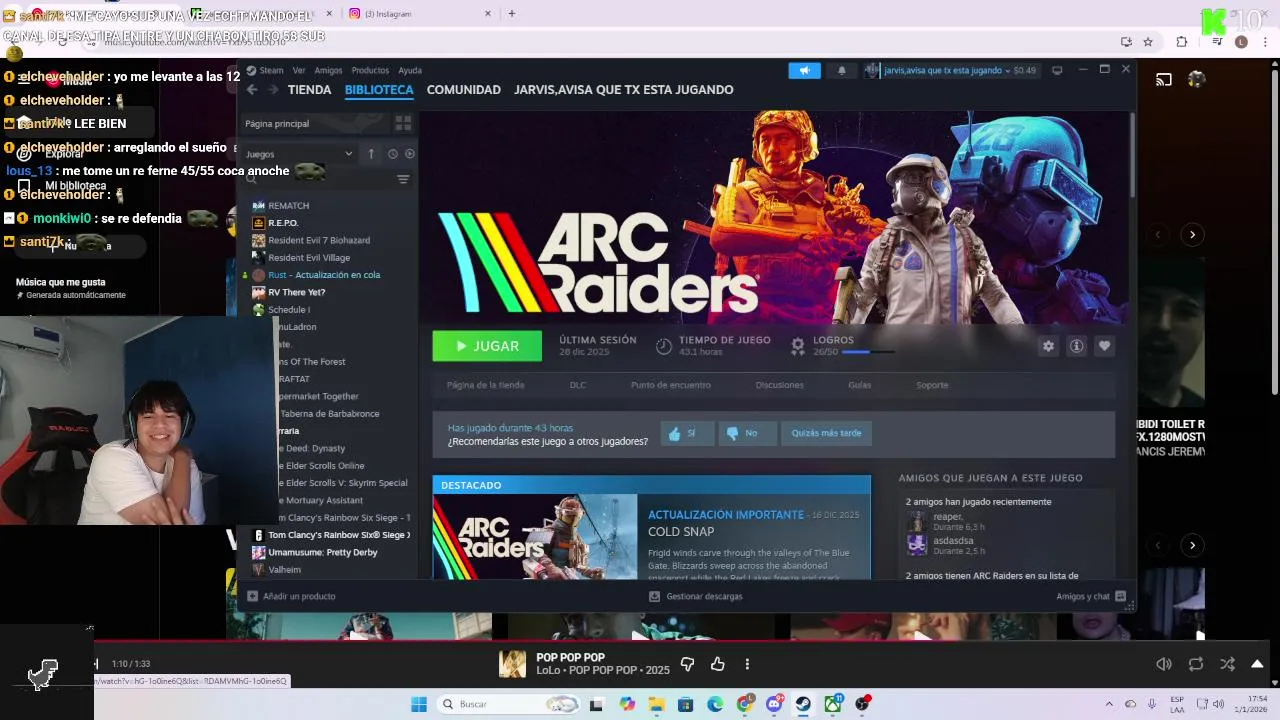The image size is (1280, 720).
Task: Click the green JUGAR play button
Action: click(x=487, y=346)
